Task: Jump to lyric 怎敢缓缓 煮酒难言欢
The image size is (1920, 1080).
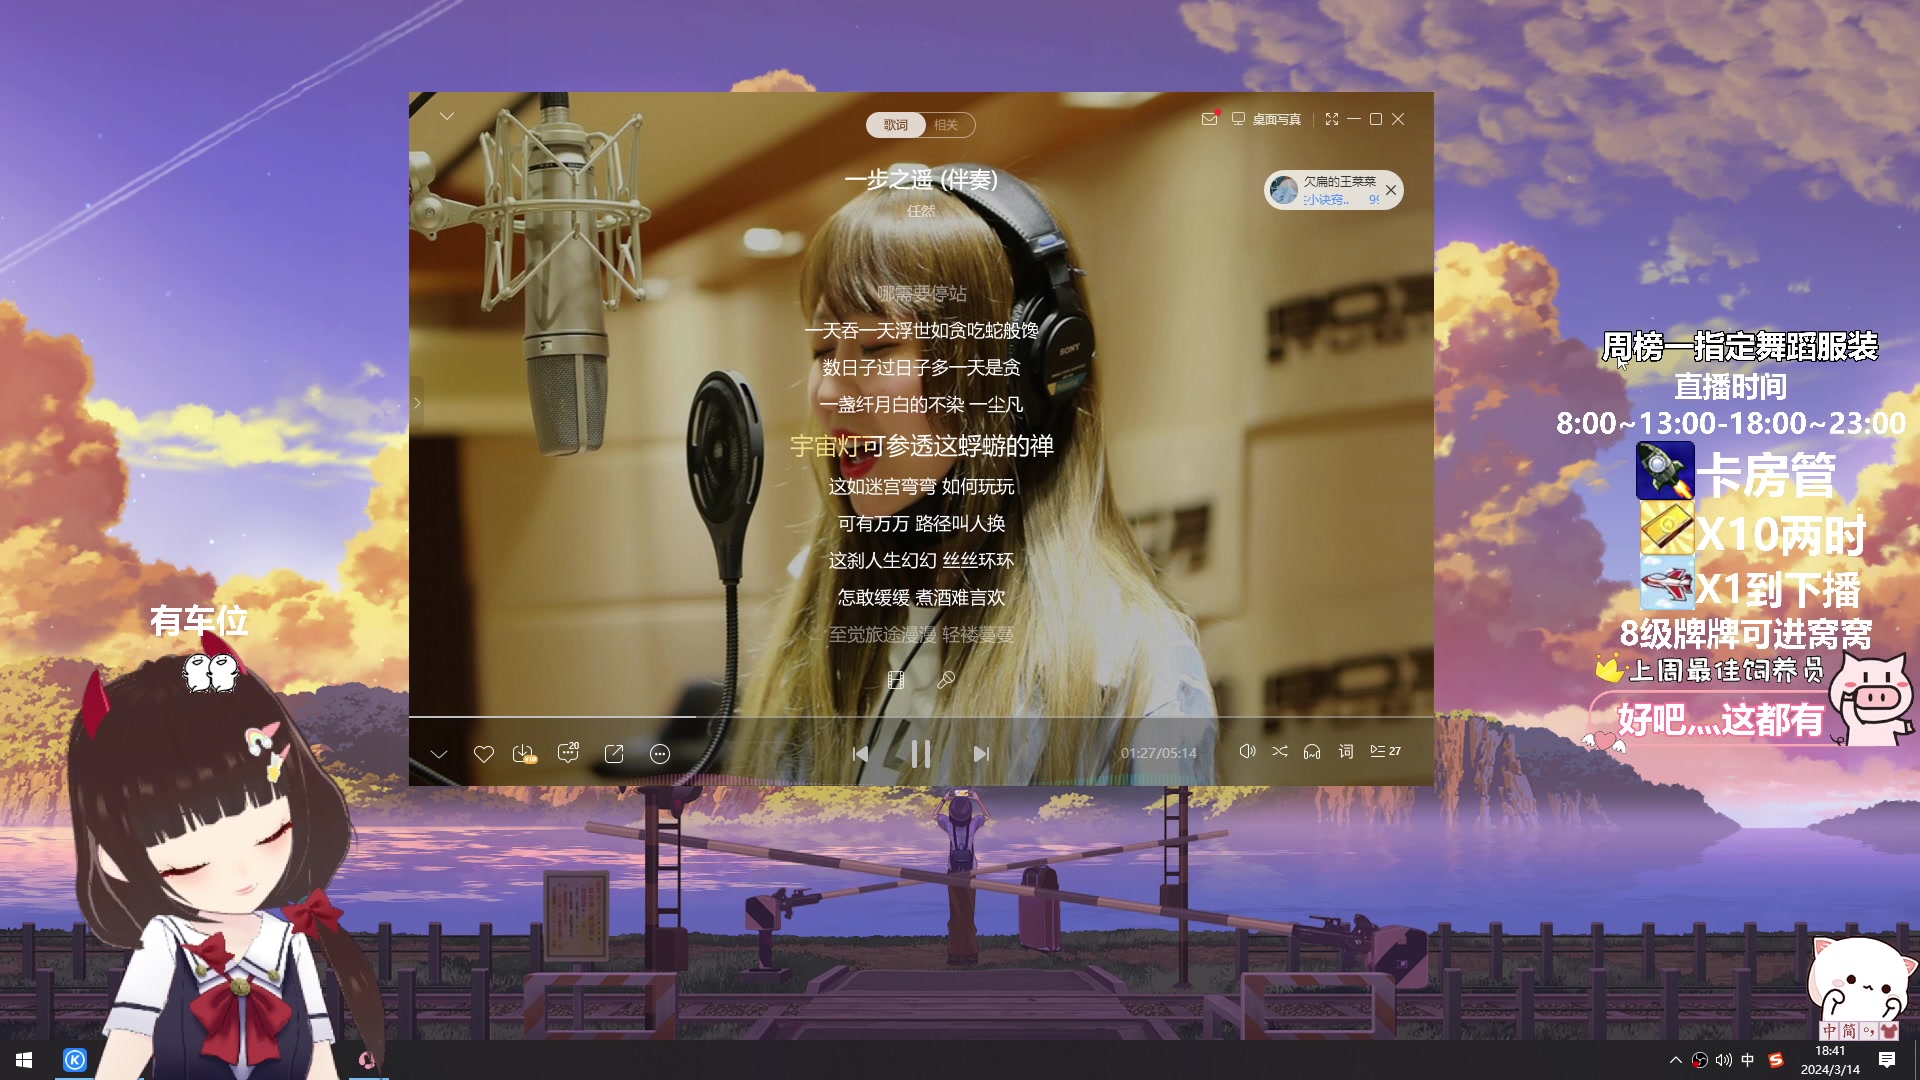Action: pyautogui.click(x=921, y=598)
